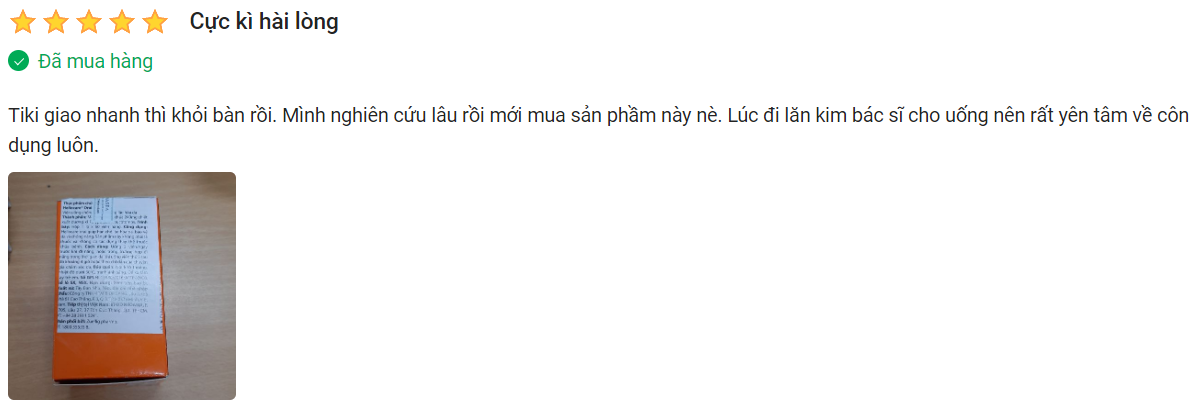Click the "dụng luôn." text line
Image resolution: width=1194 pixels, height=413 pixels.
(x=53, y=146)
